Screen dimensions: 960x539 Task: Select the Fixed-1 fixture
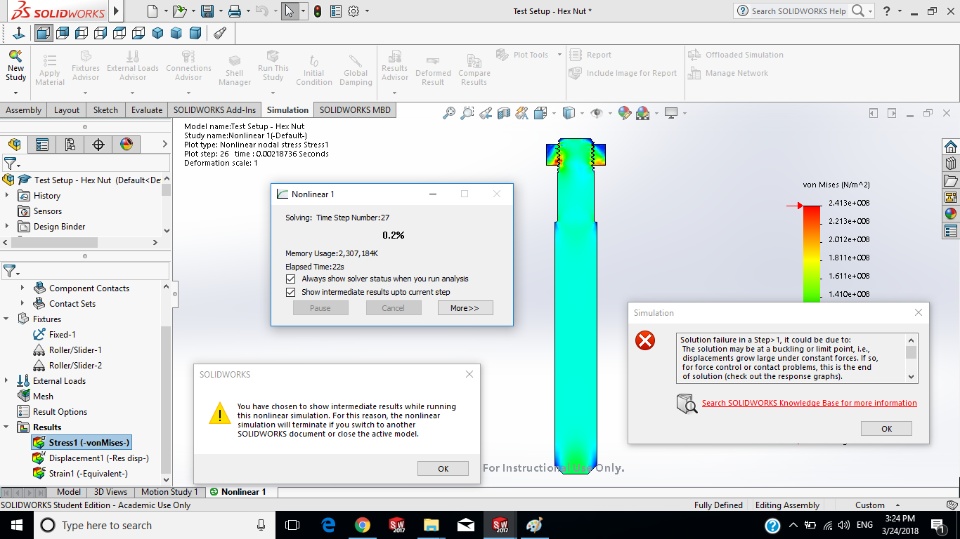54,334
